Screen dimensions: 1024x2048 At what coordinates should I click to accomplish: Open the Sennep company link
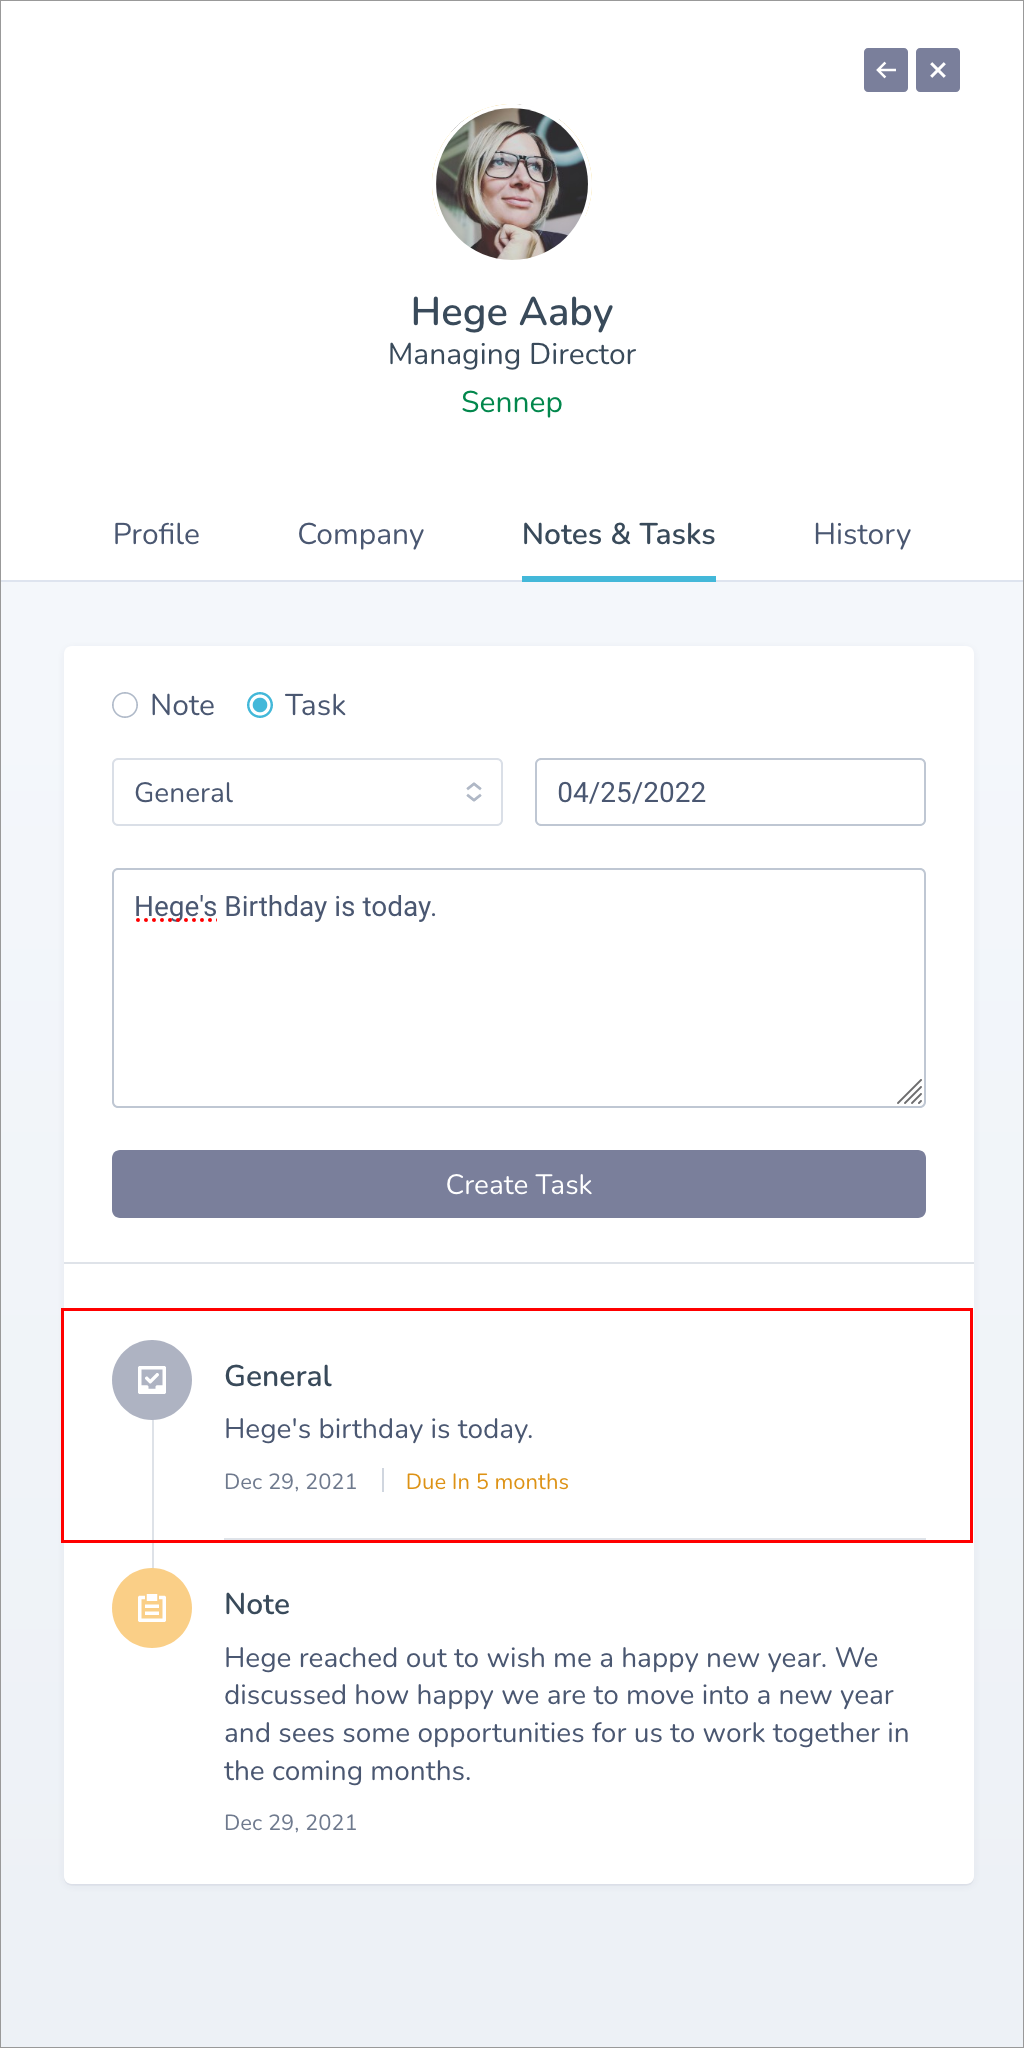pyautogui.click(x=512, y=402)
